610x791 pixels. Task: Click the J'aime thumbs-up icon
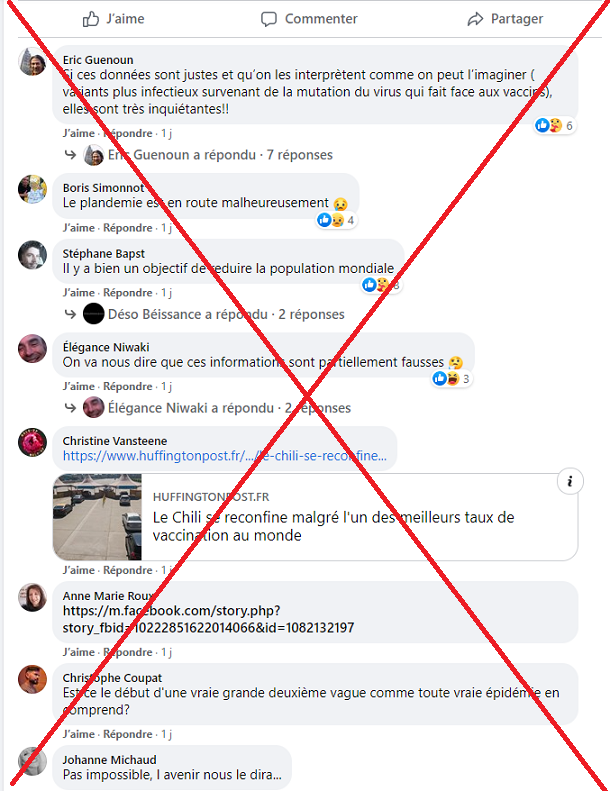coord(91,19)
